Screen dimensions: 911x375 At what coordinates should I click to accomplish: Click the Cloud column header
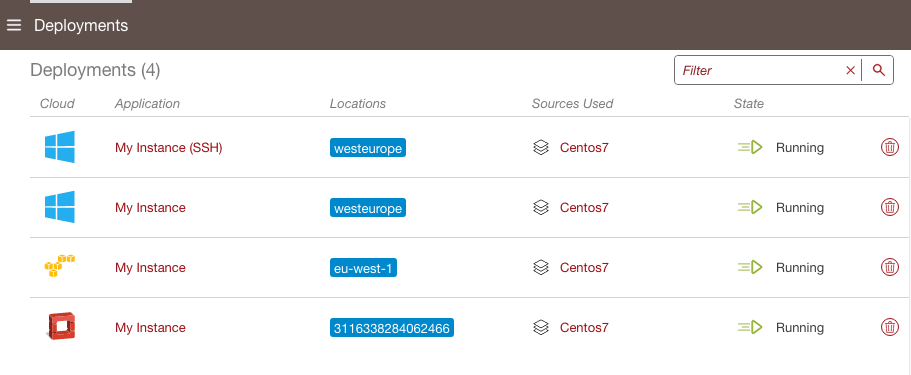coord(57,103)
